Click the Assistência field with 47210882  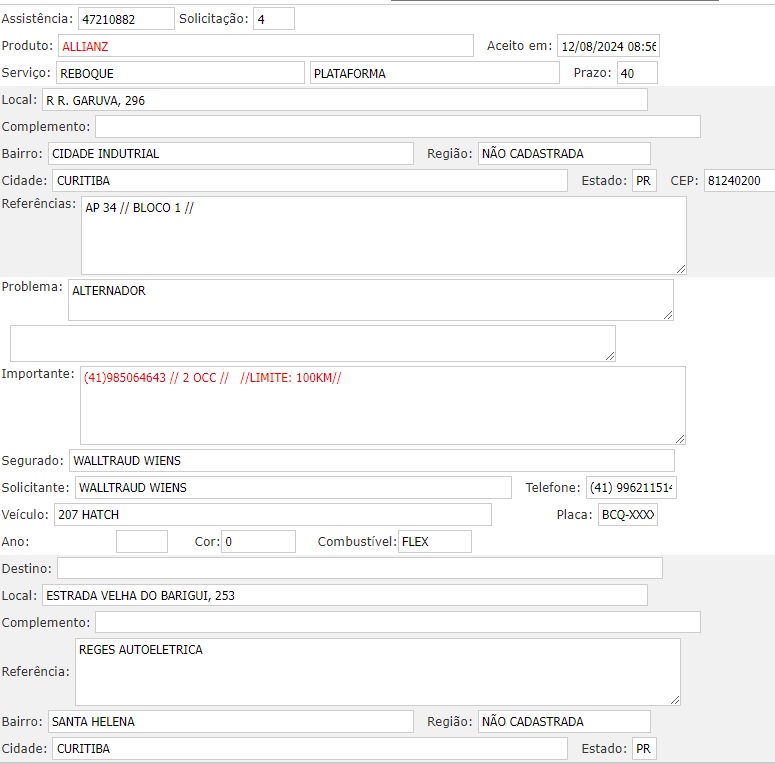click(x=126, y=19)
